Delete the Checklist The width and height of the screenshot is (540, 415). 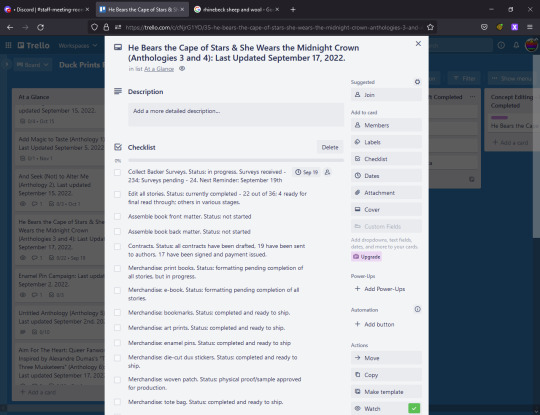click(330, 147)
